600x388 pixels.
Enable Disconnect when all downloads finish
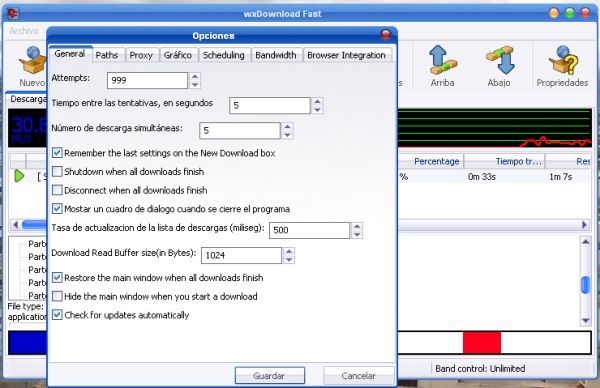click(x=57, y=190)
